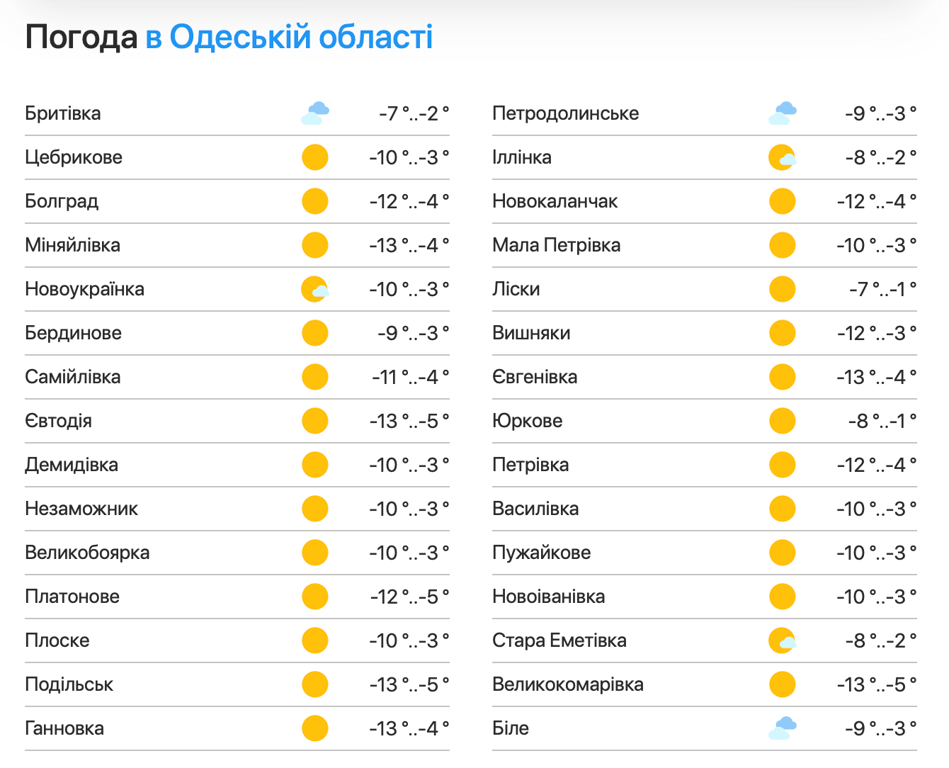Click the sunny icon beside Цебрикове
The image size is (949, 768).
(315, 157)
